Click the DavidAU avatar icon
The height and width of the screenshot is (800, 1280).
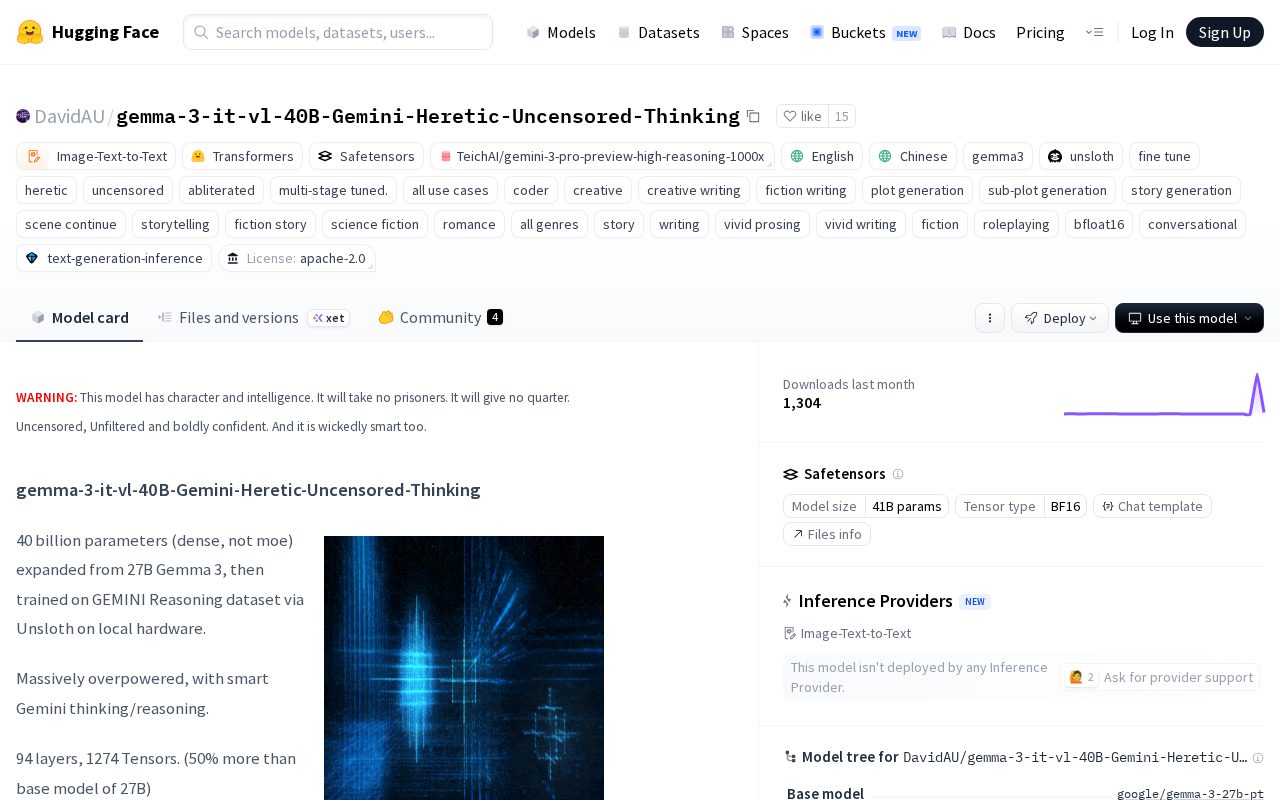pos(23,116)
